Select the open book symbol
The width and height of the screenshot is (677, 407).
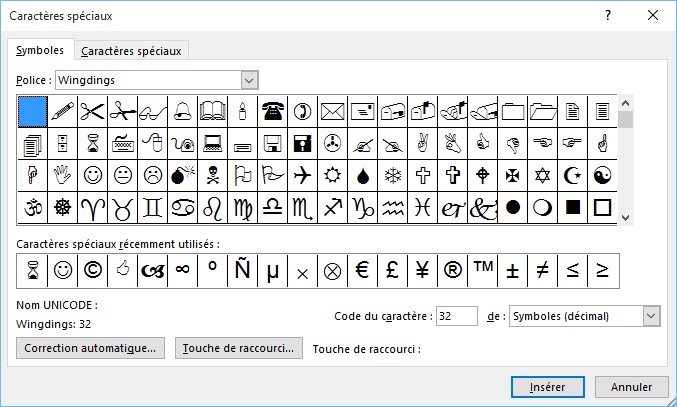212,110
